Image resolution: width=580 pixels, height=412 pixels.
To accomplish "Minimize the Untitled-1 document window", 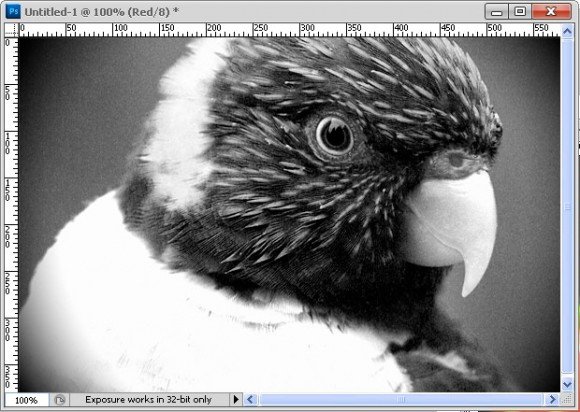I will (x=496, y=11).
